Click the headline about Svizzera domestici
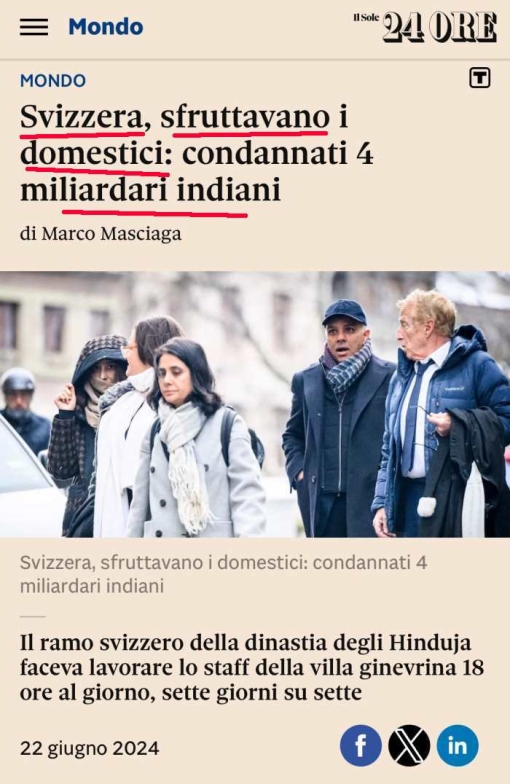Image resolution: width=510 pixels, height=784 pixels. tap(197, 153)
